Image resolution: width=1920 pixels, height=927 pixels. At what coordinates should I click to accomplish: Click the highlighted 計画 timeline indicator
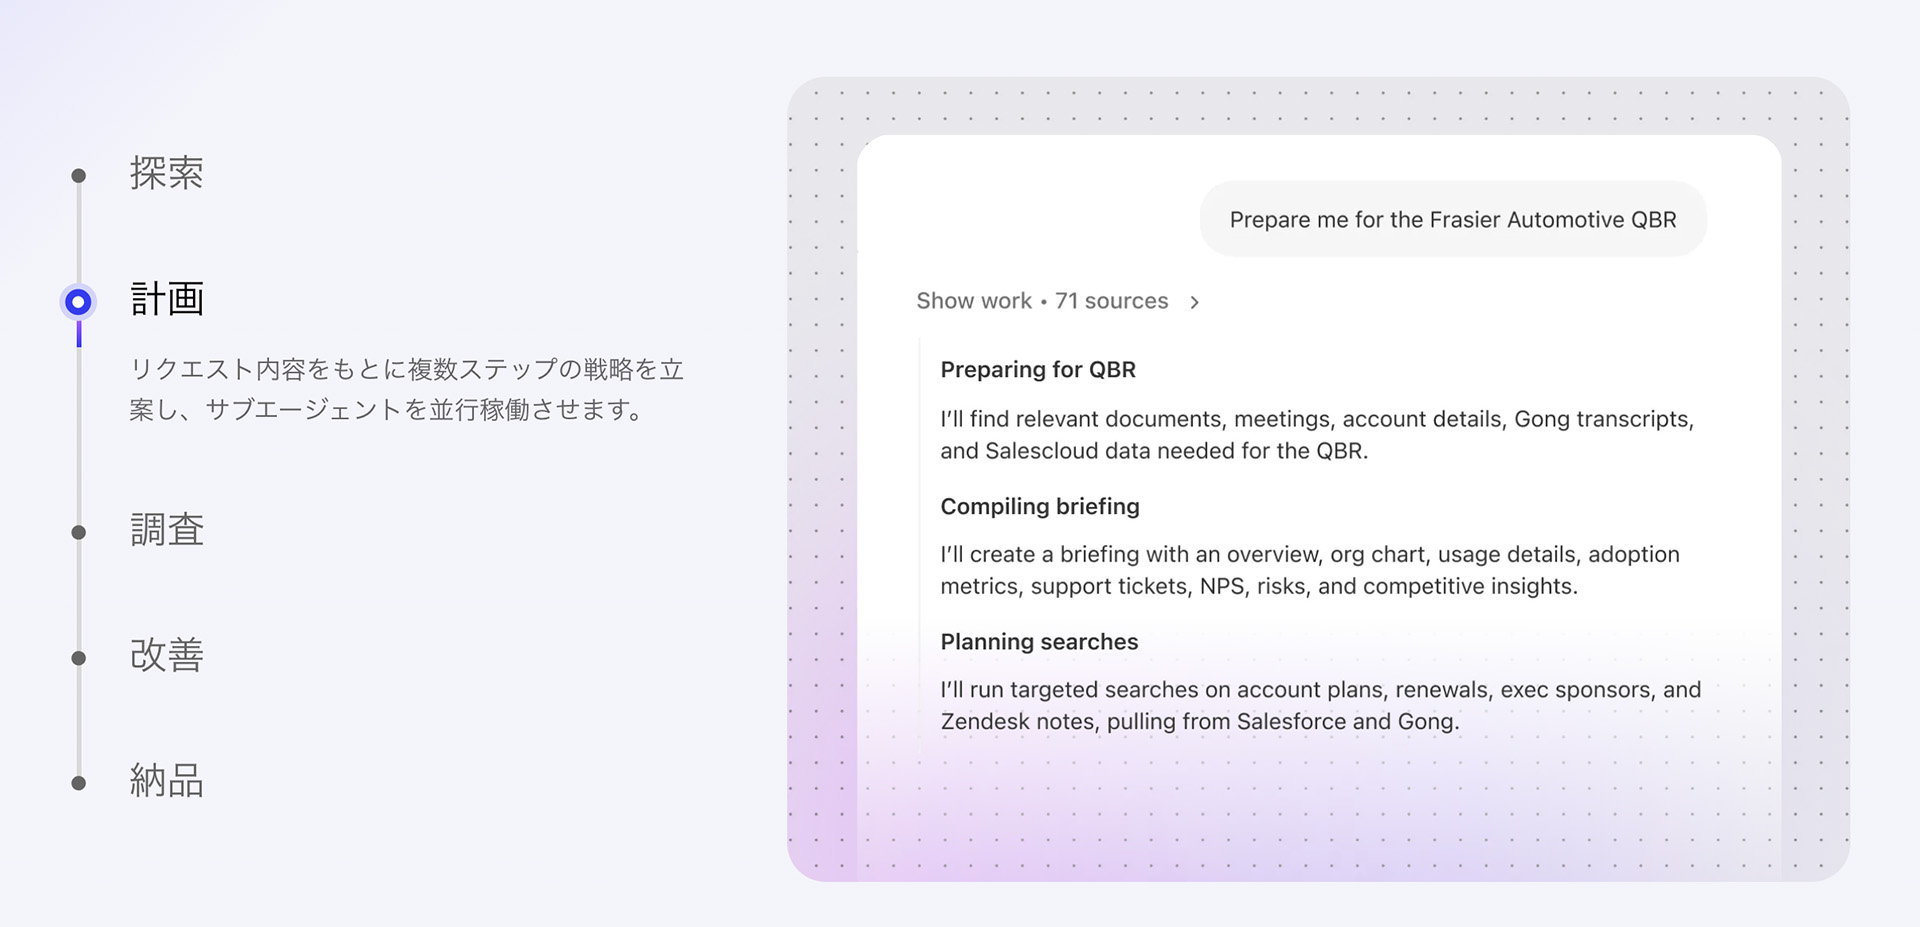78,301
